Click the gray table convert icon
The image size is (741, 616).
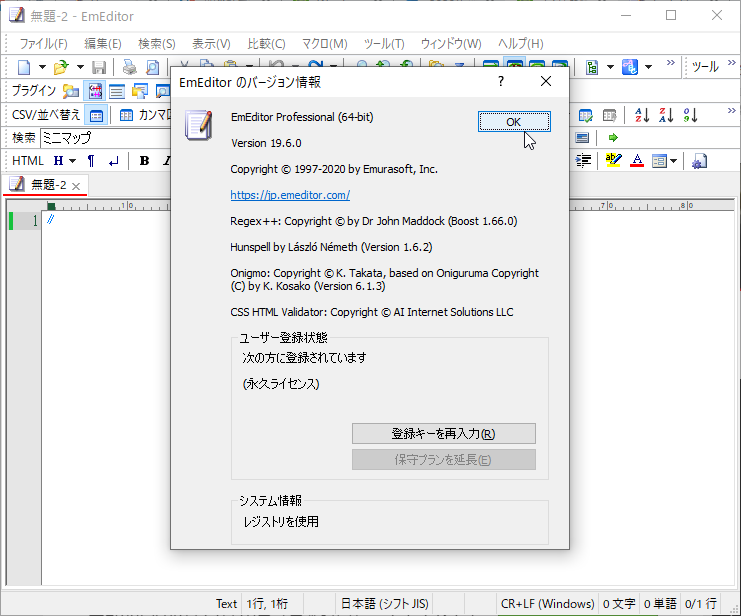[x=610, y=115]
